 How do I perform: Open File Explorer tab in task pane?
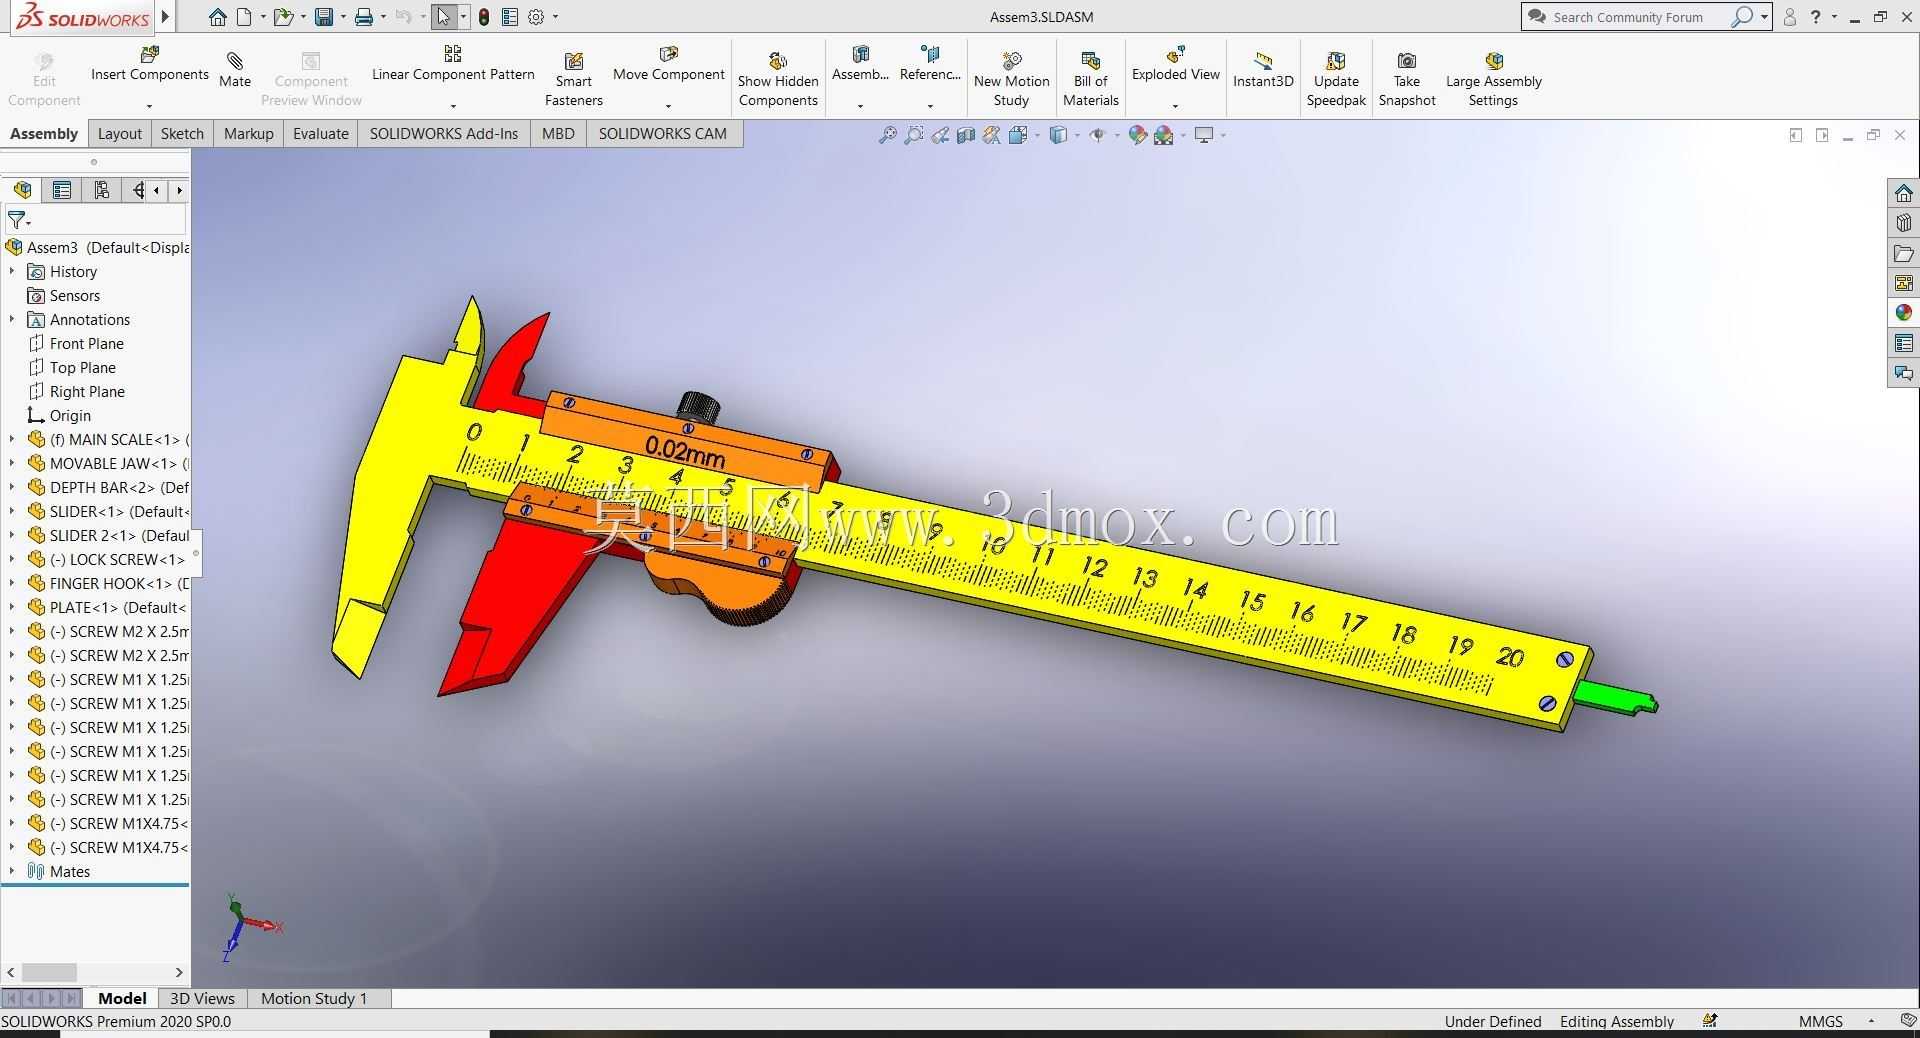tap(1903, 253)
